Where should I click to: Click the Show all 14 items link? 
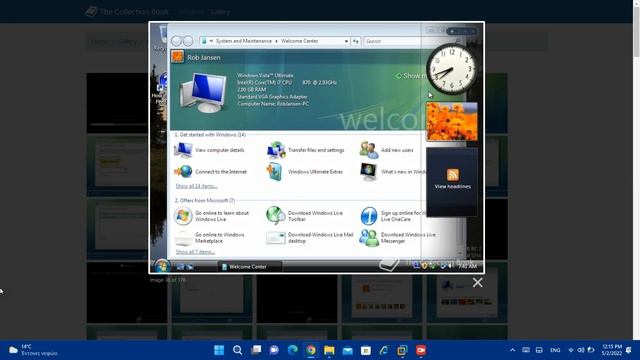tap(196, 186)
